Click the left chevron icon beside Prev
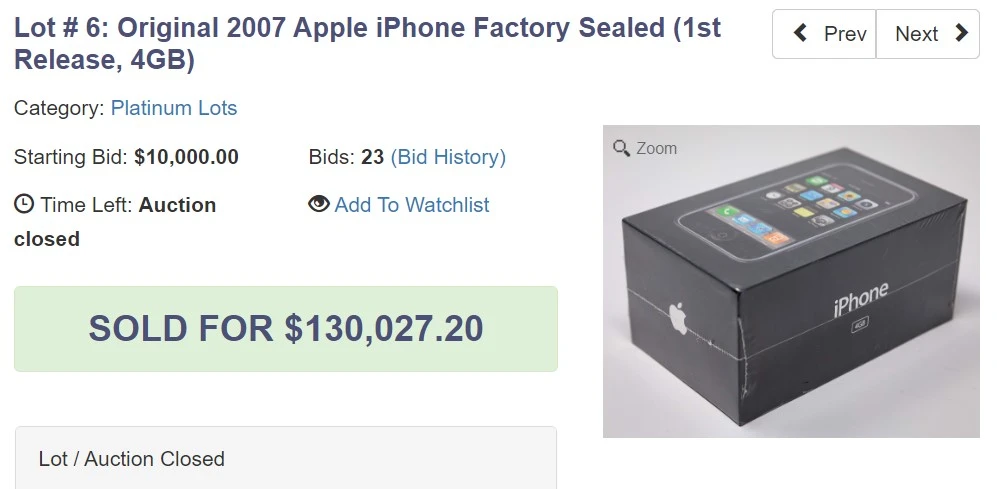997x489 pixels. [x=800, y=34]
